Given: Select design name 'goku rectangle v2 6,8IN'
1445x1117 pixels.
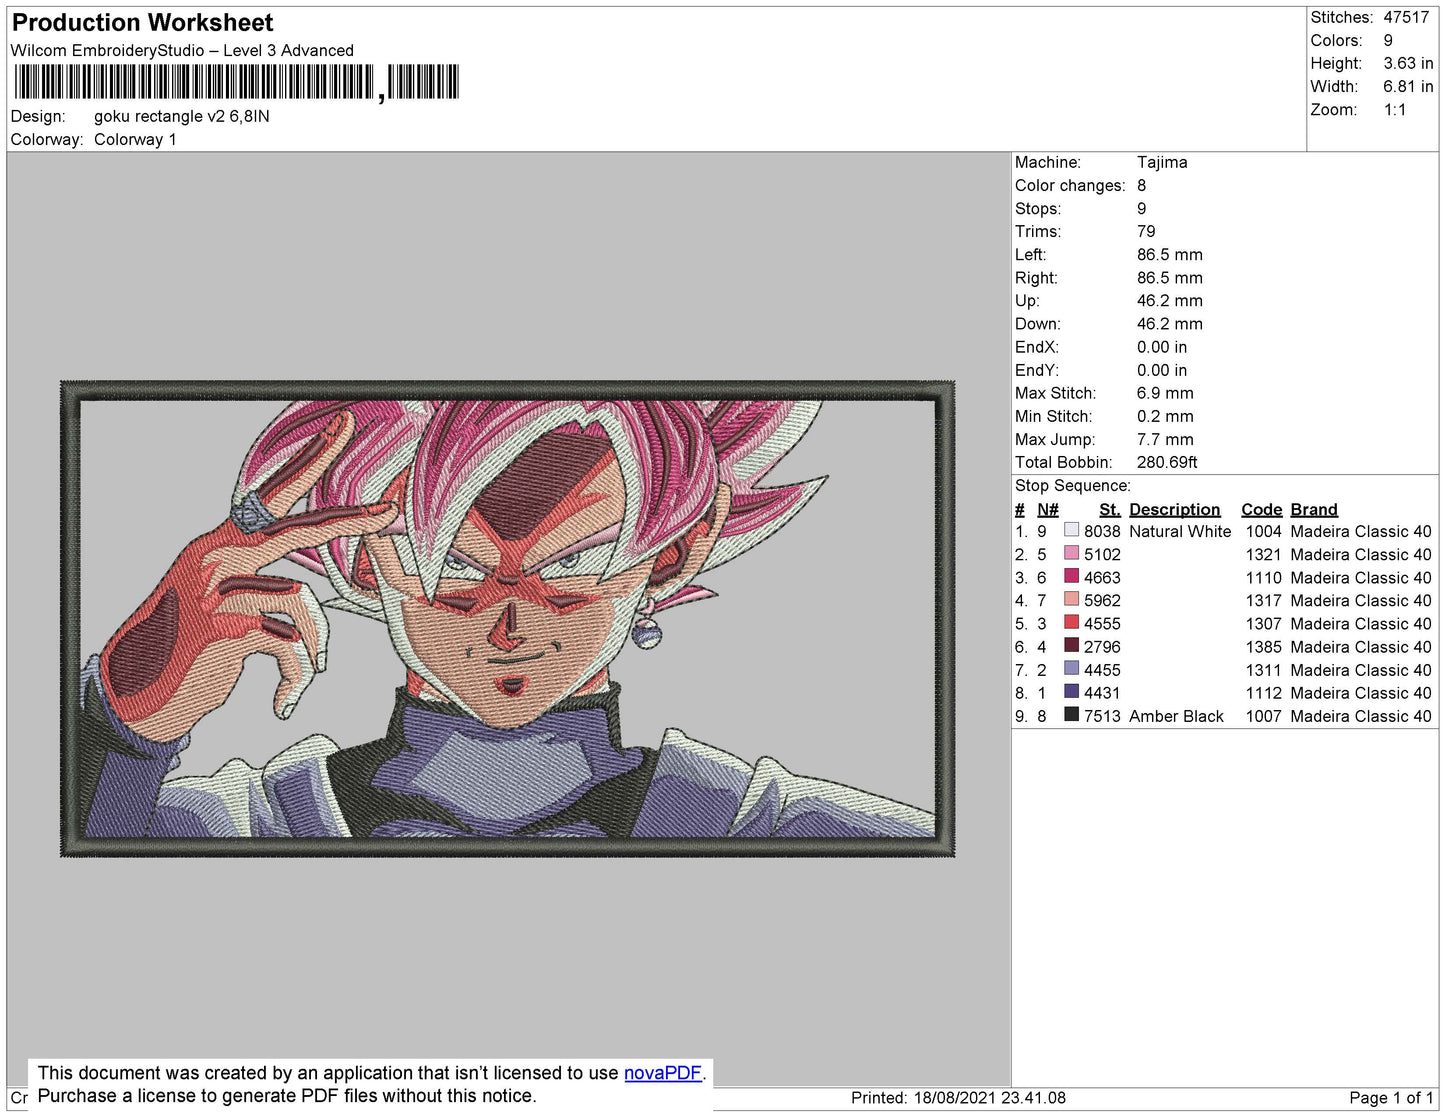Looking at the screenshot, I should point(182,116).
